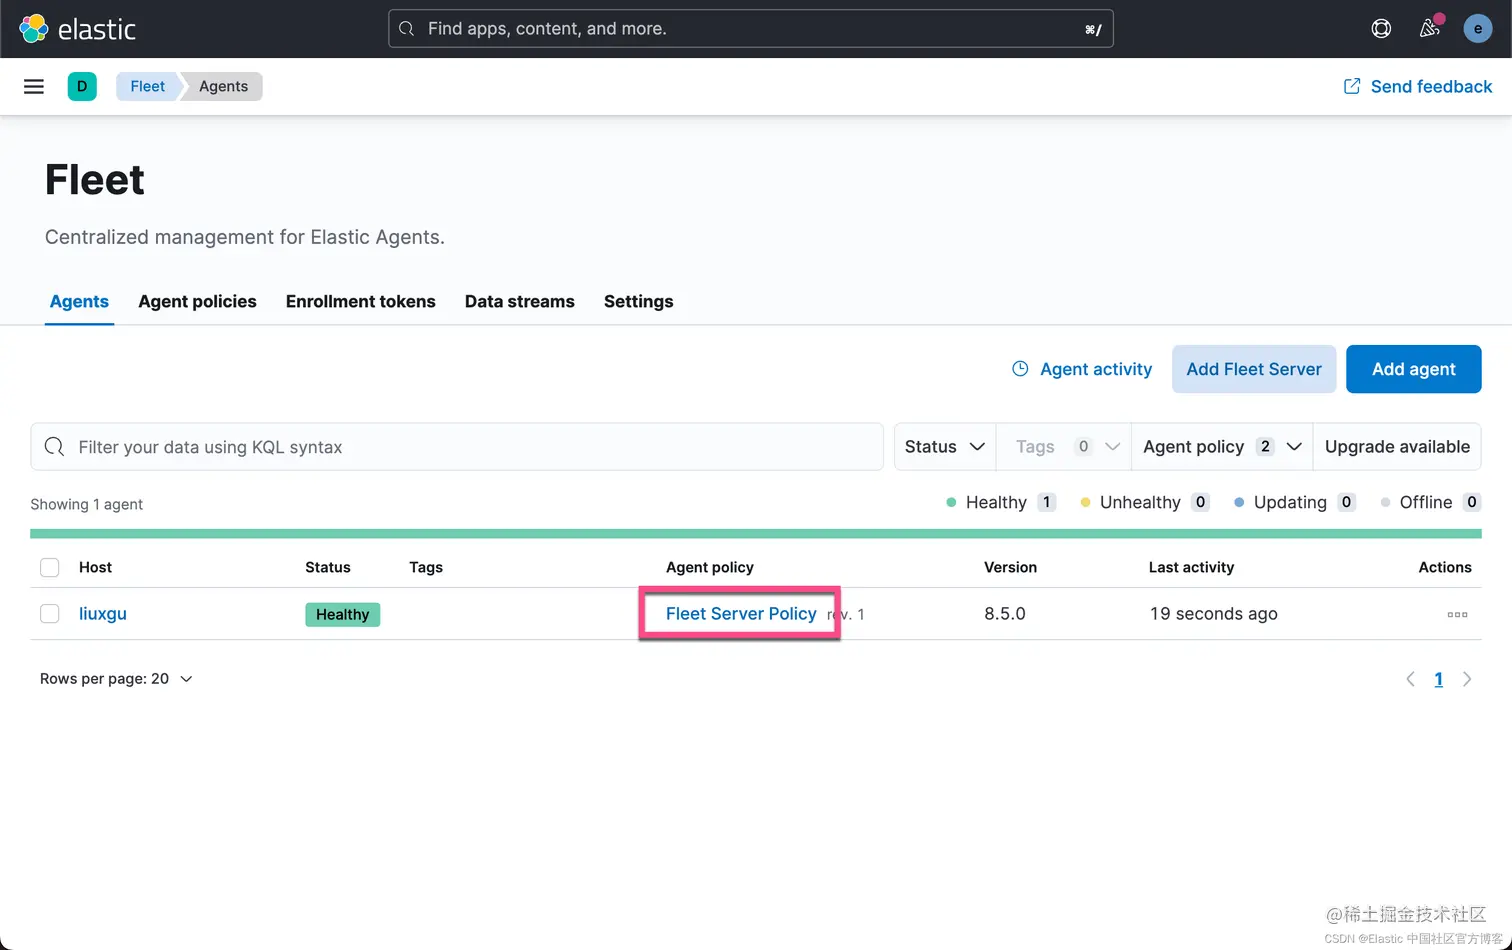Select all agents header checkbox

tap(50, 568)
